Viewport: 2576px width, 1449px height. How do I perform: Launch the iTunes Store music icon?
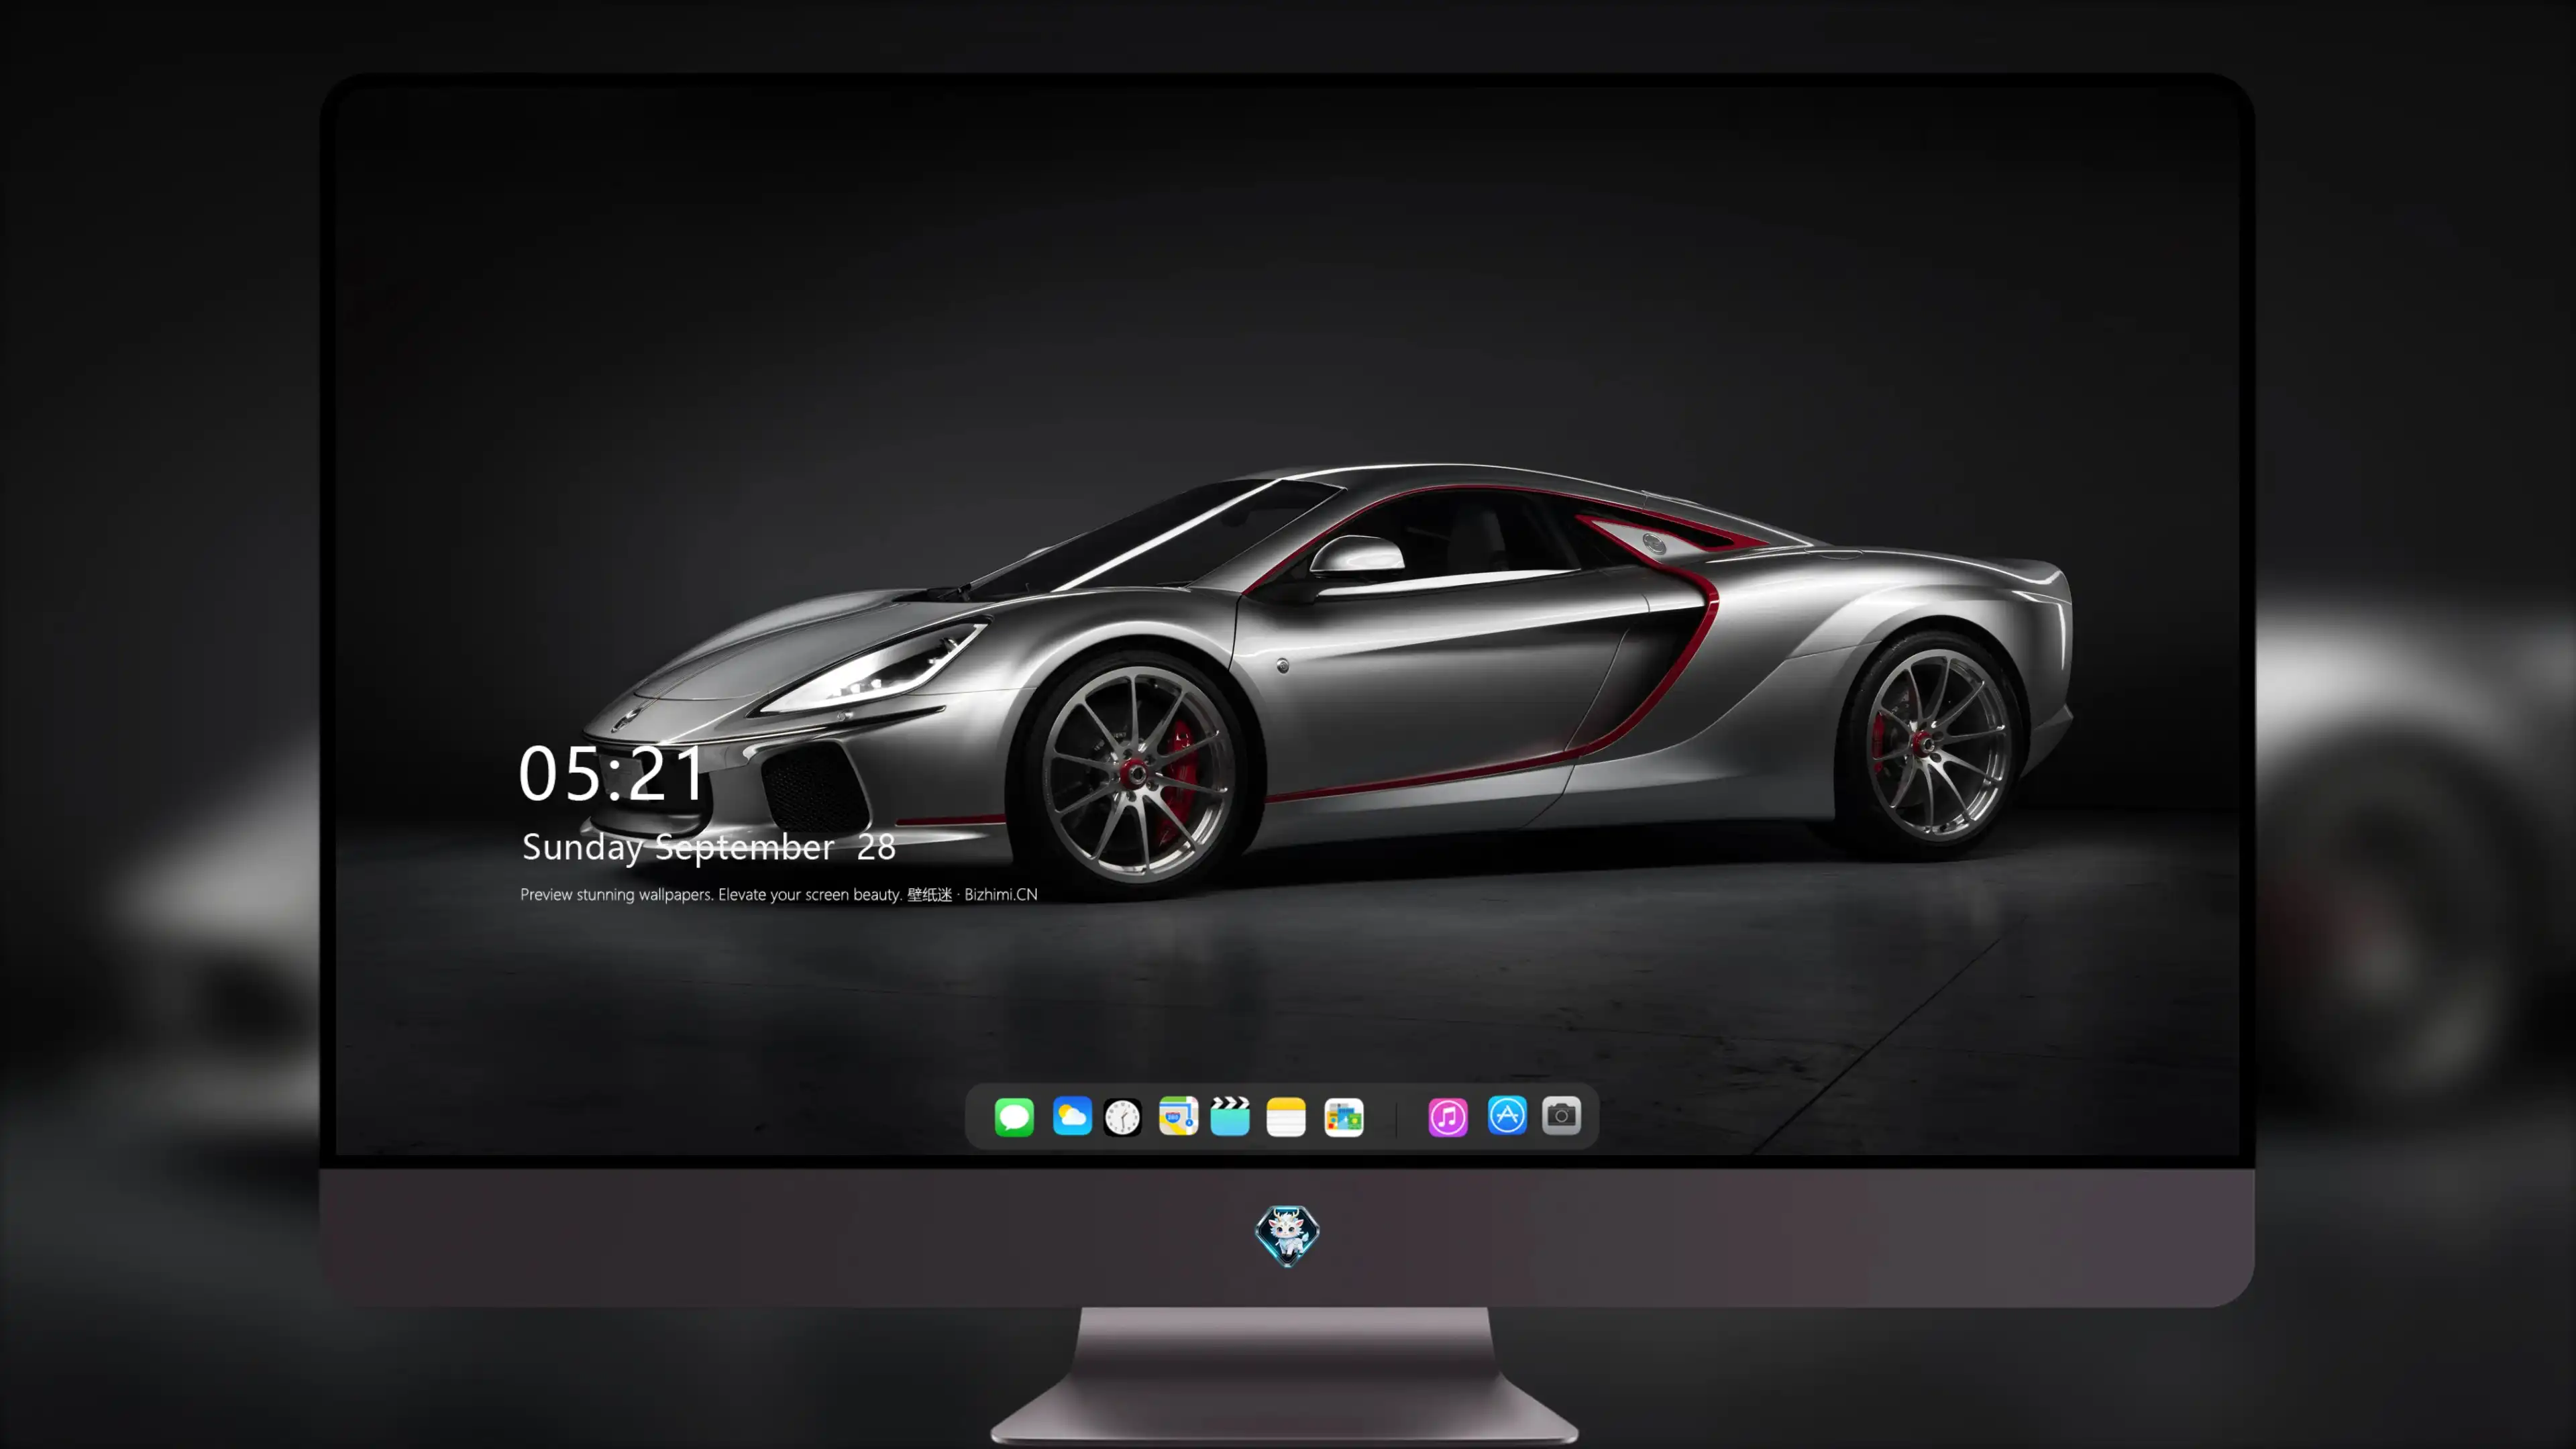pos(1448,1117)
